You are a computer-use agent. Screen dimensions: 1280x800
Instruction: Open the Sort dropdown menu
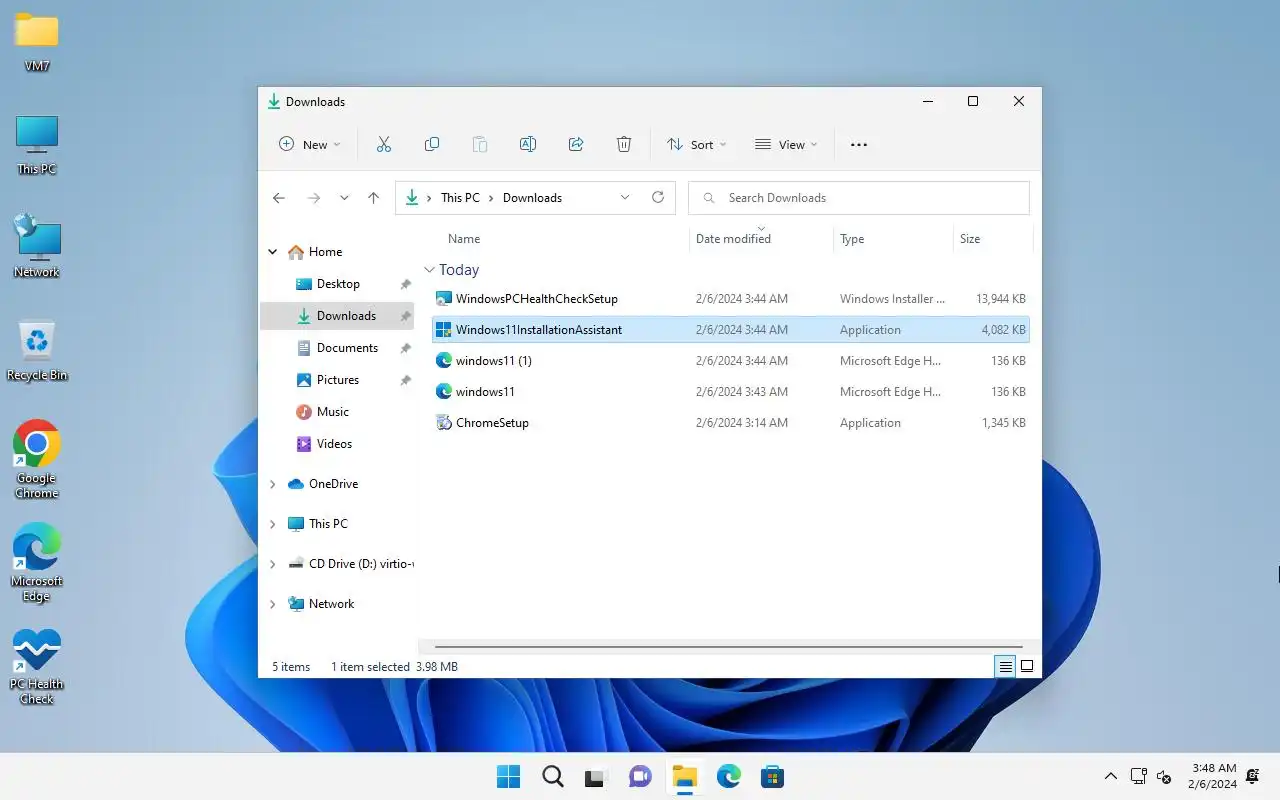coord(697,145)
